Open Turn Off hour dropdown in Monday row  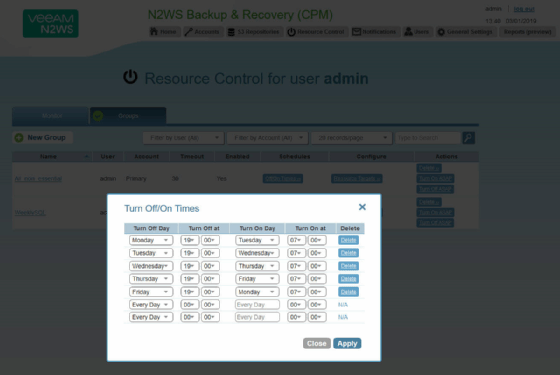(189, 240)
